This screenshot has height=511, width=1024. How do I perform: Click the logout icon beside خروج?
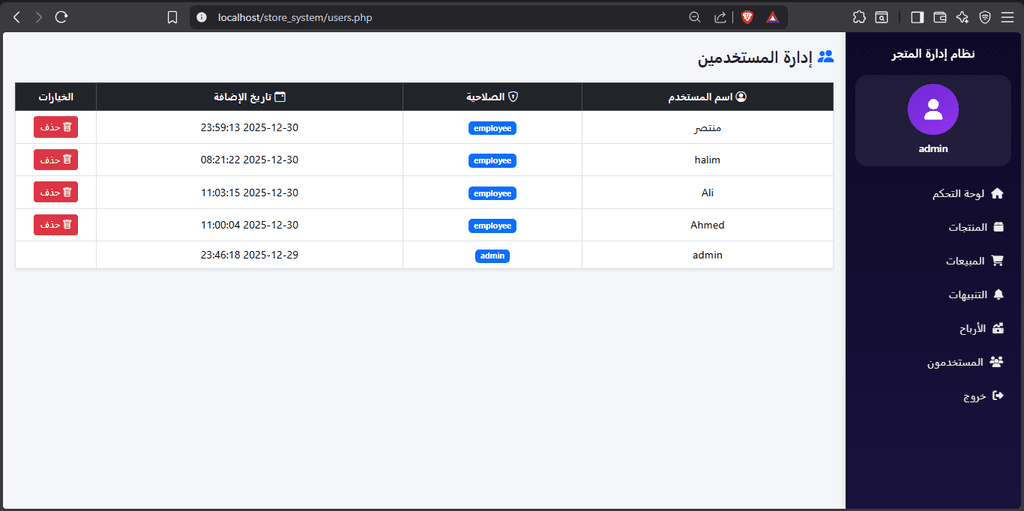point(997,395)
